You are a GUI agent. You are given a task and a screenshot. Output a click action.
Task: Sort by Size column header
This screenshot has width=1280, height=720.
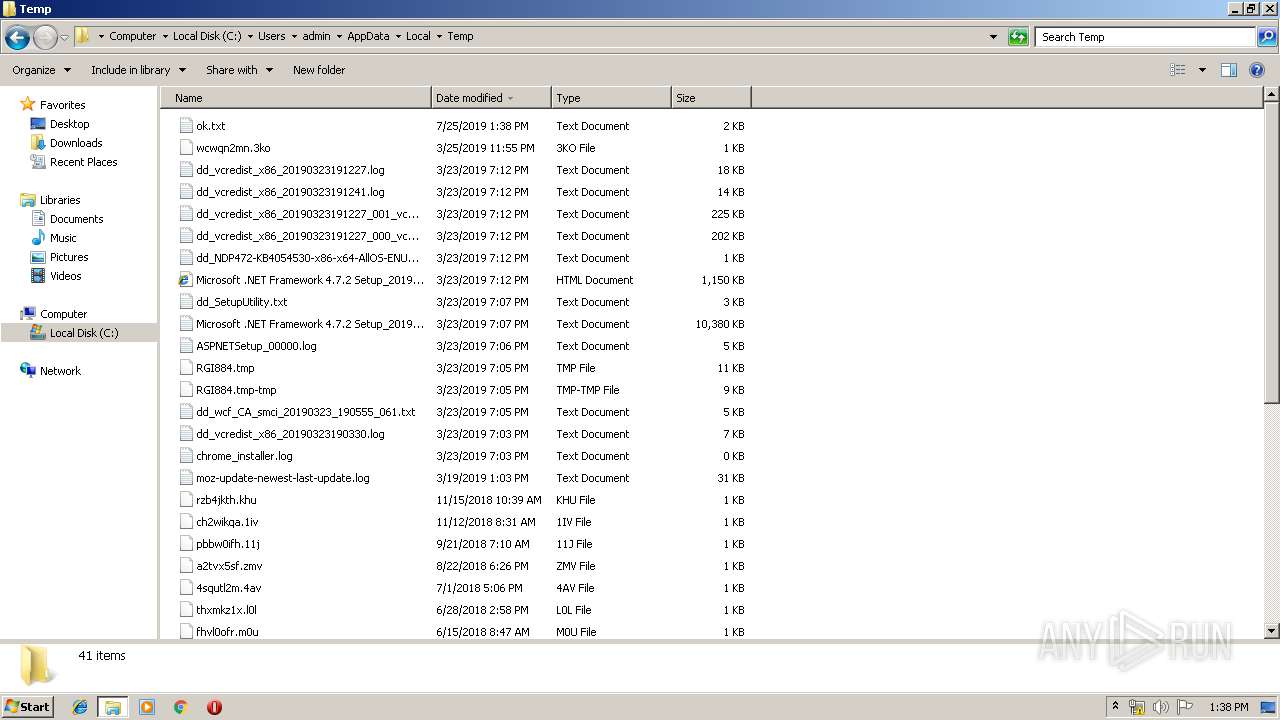711,98
